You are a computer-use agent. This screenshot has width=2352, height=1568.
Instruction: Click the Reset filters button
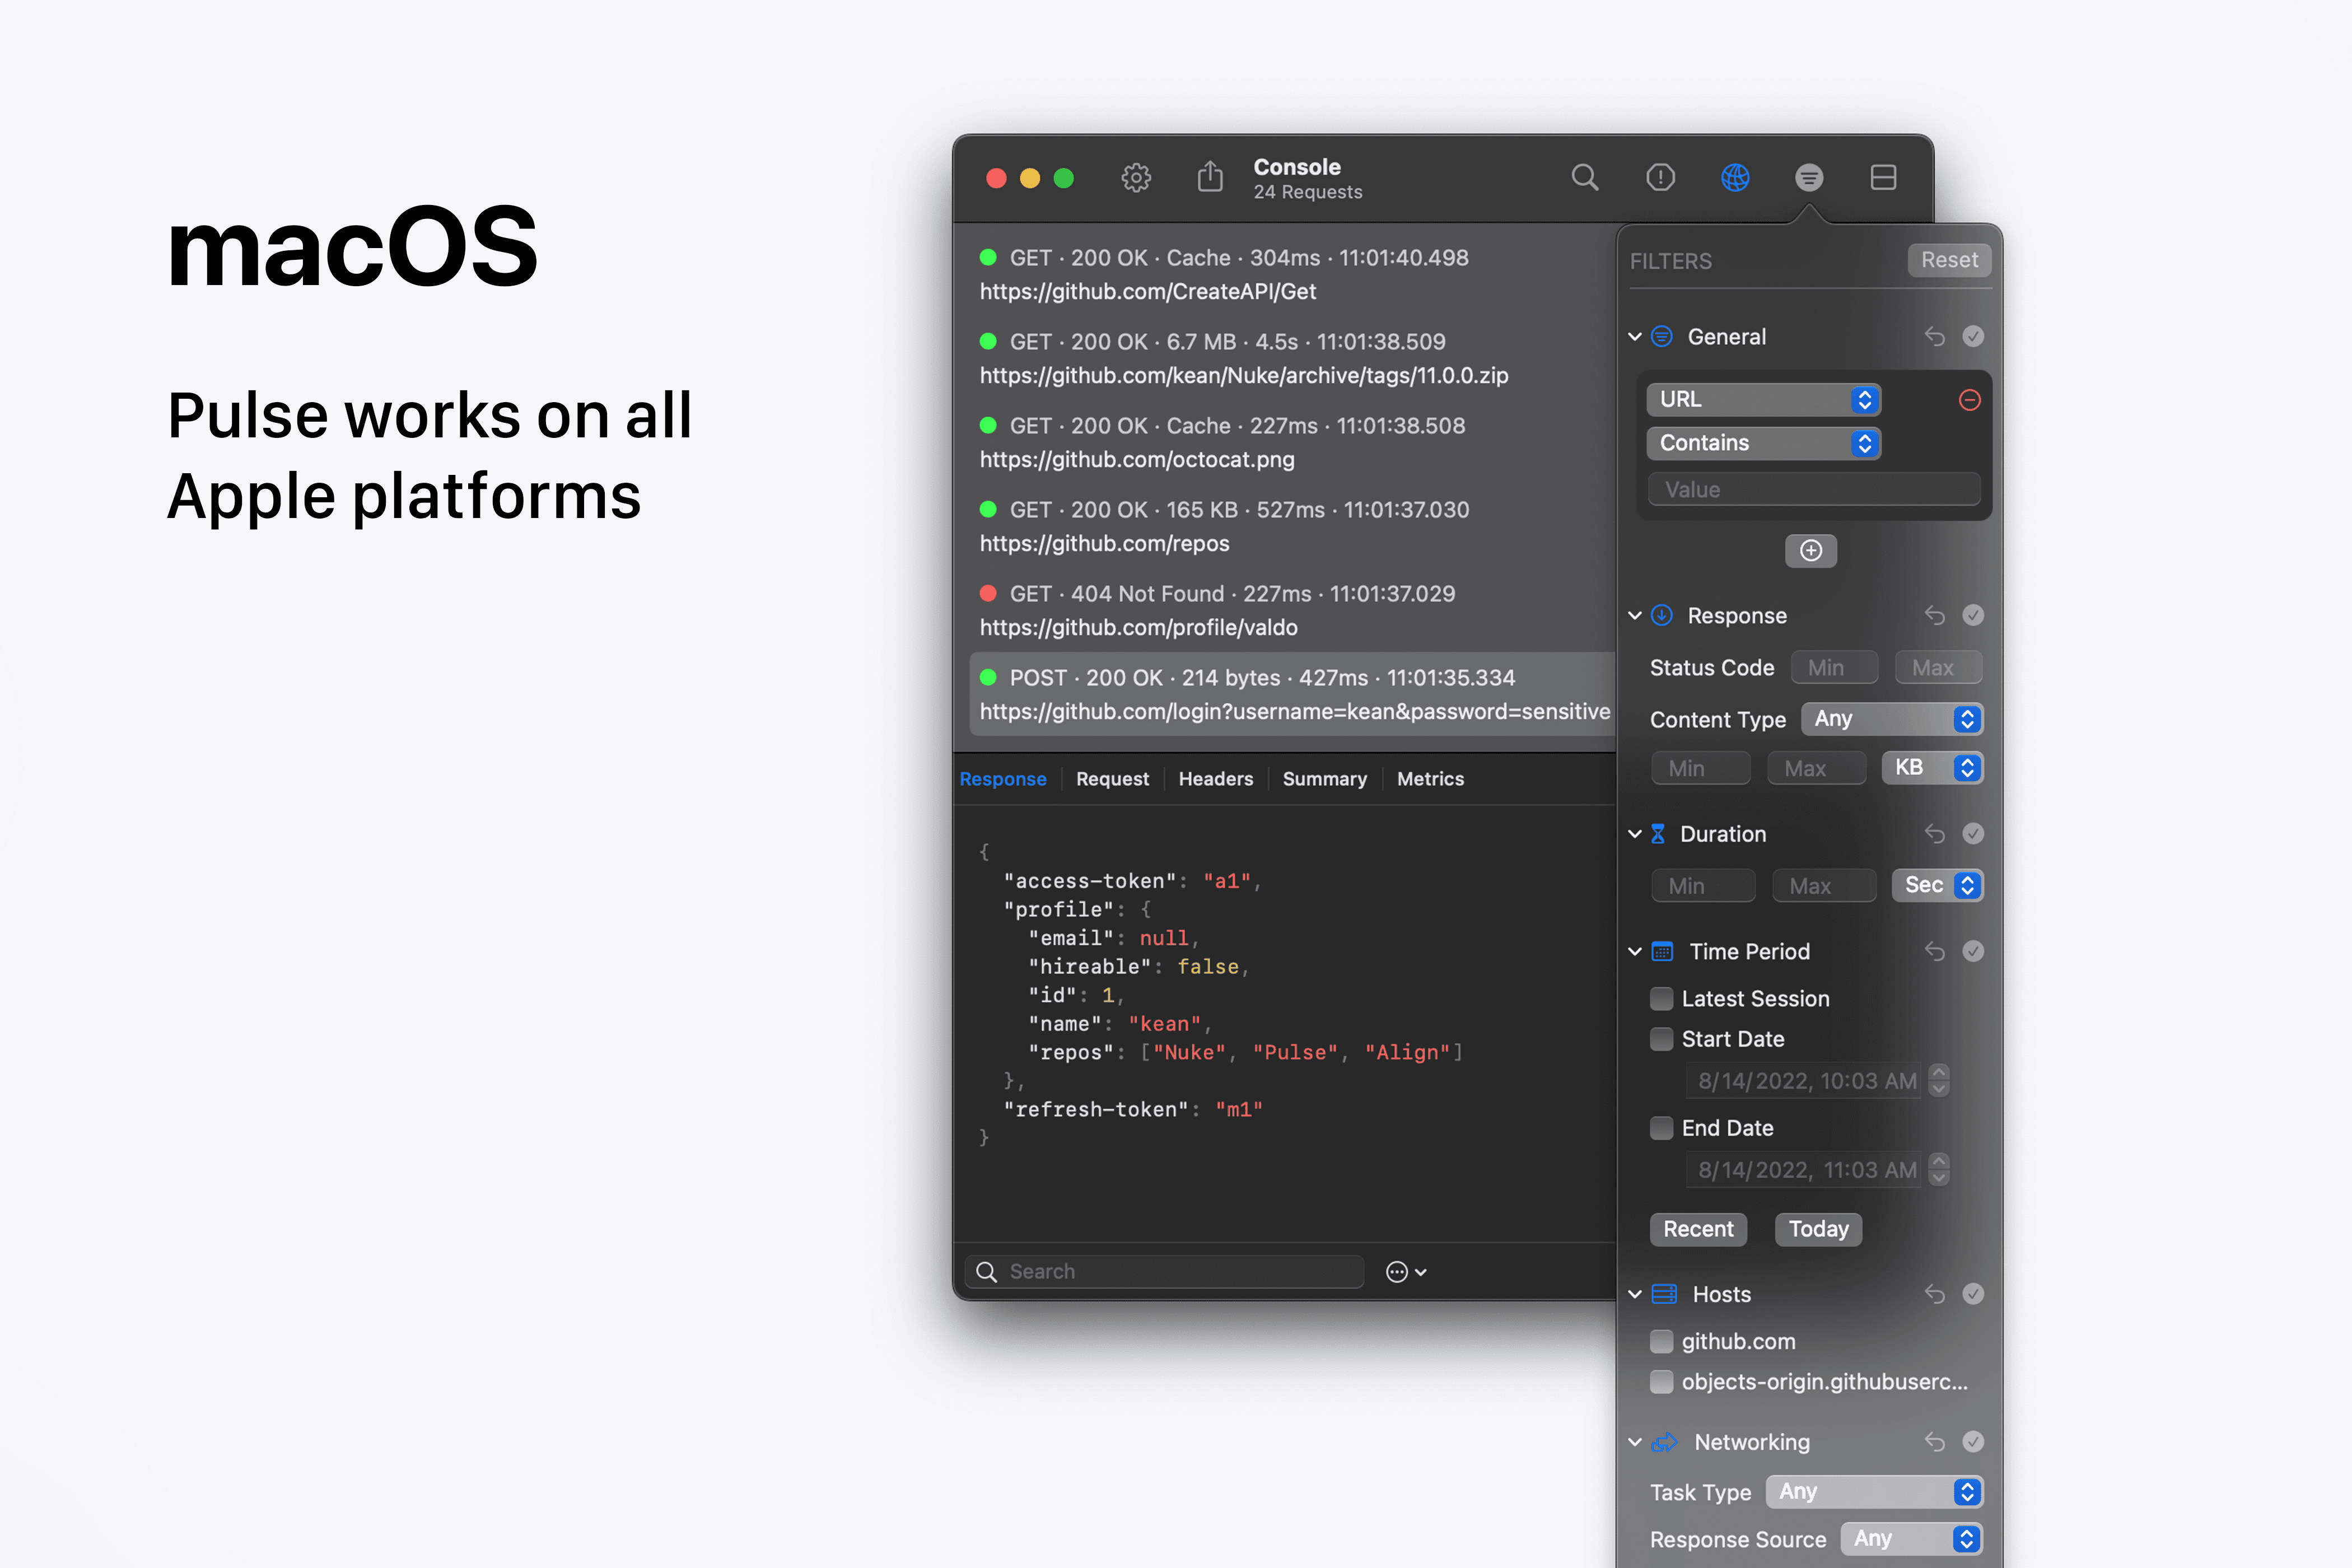tap(1948, 260)
